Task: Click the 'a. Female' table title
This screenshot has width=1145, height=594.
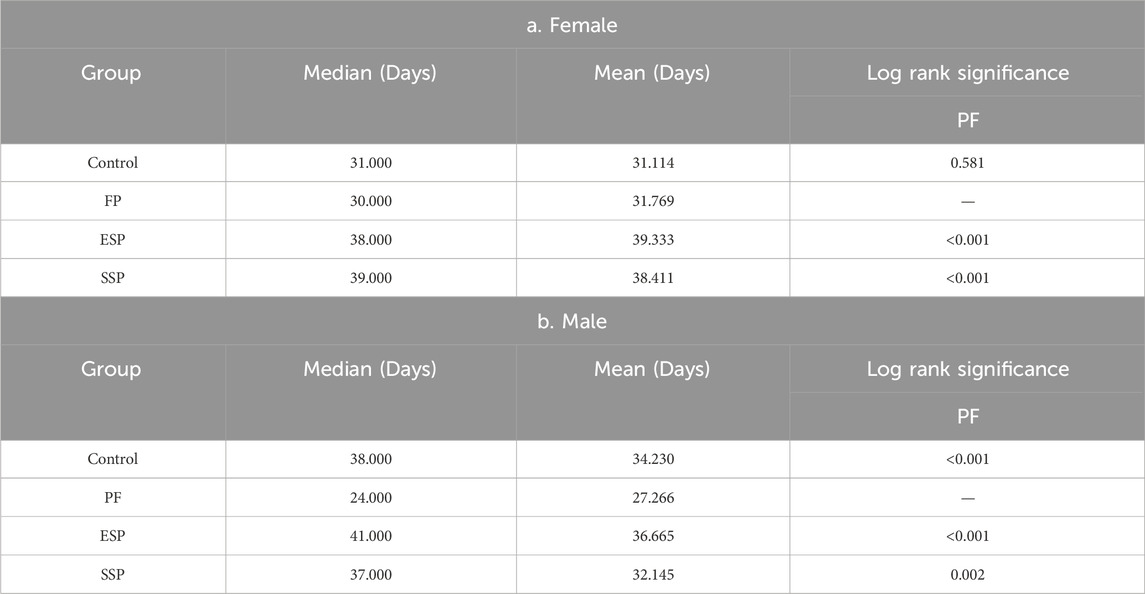Action: click(572, 25)
